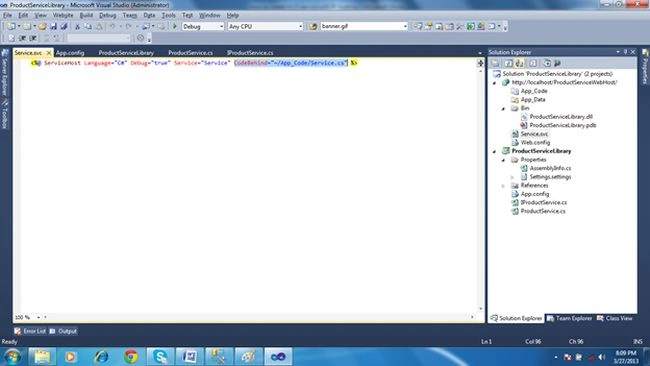The height and width of the screenshot is (366, 650).
Task: Save the current file with the disk icon
Action: [x=53, y=26]
